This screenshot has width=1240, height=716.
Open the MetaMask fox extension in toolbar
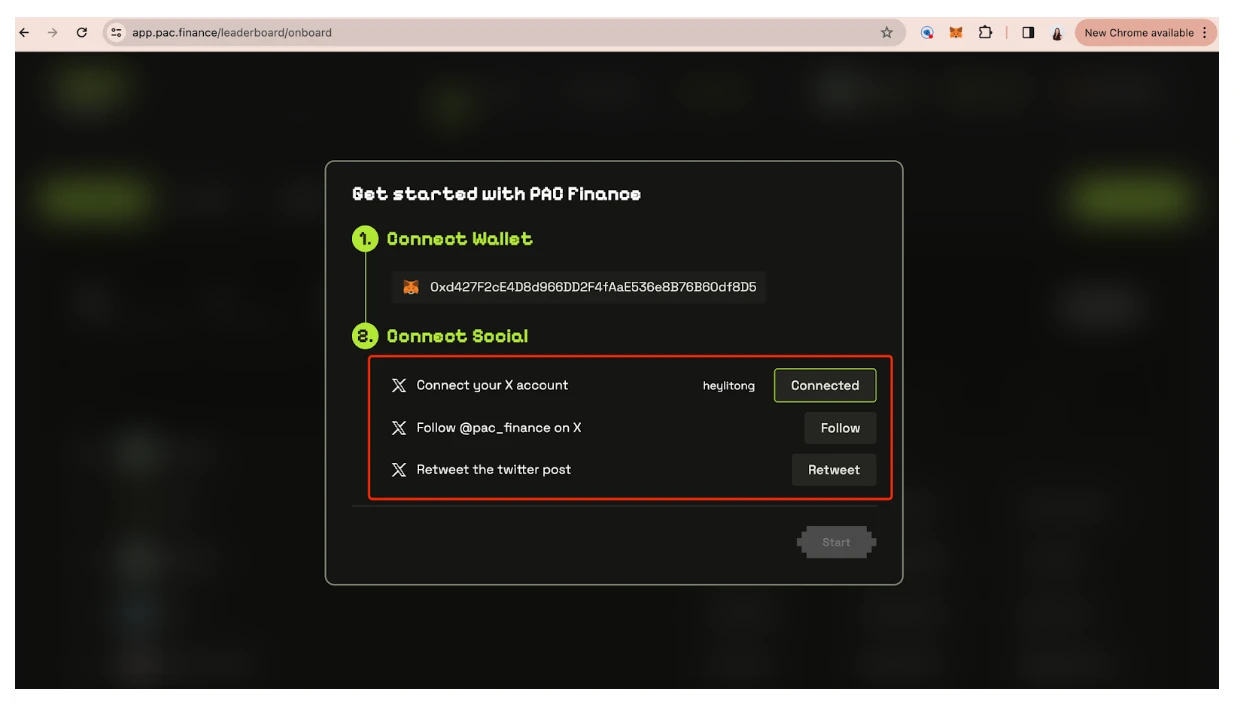[x=956, y=33]
